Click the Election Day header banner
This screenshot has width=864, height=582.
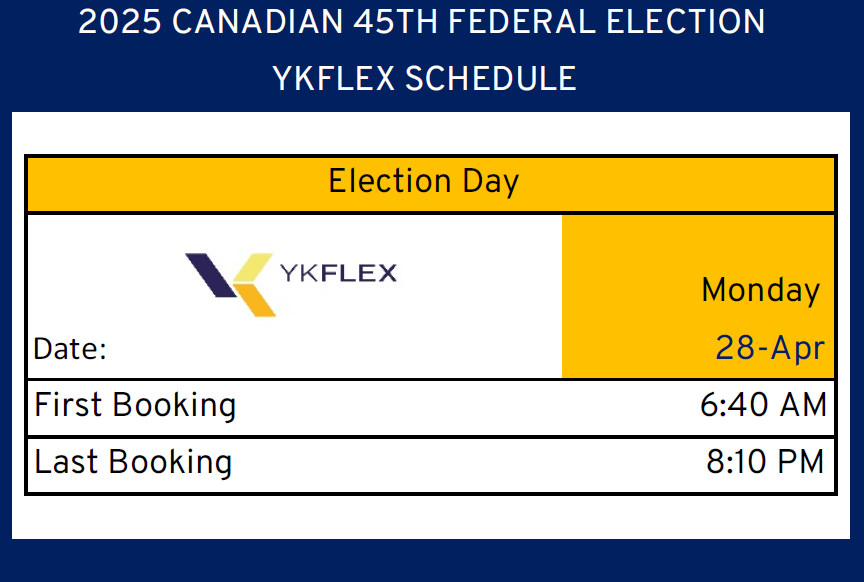[431, 185]
